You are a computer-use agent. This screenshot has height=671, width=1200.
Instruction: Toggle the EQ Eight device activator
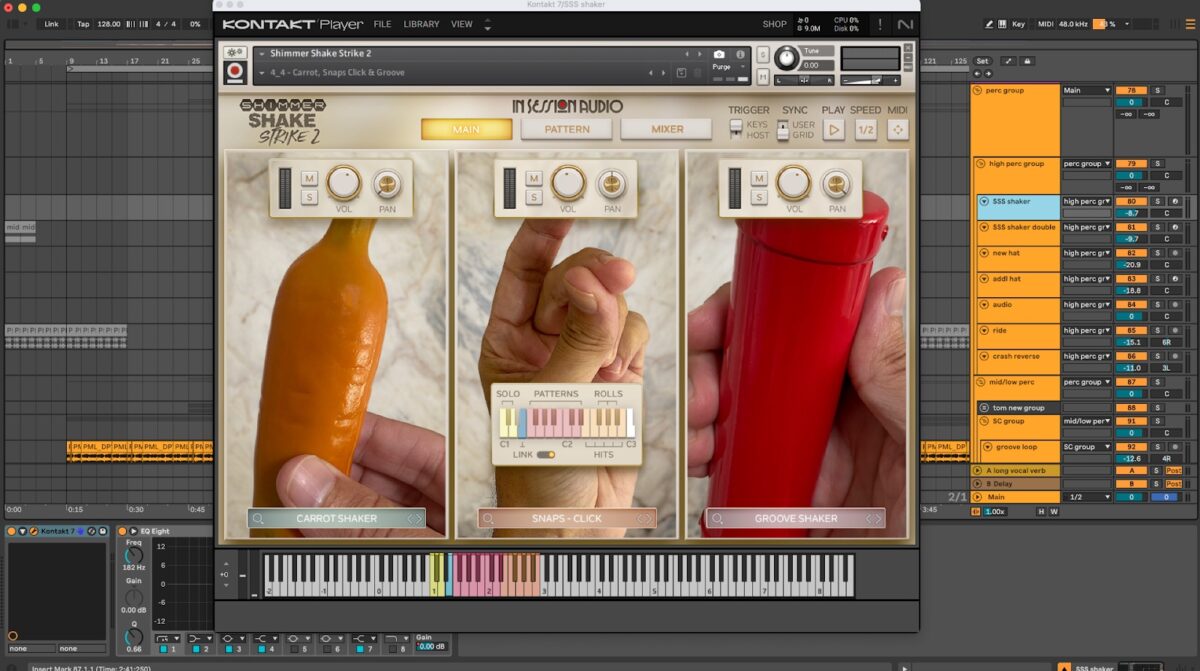point(123,531)
